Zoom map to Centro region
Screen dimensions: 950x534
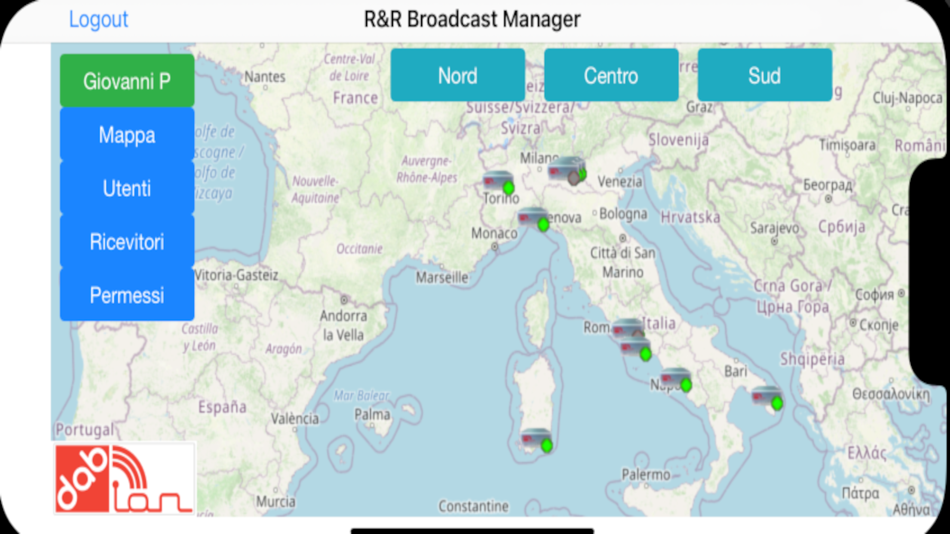coord(611,75)
